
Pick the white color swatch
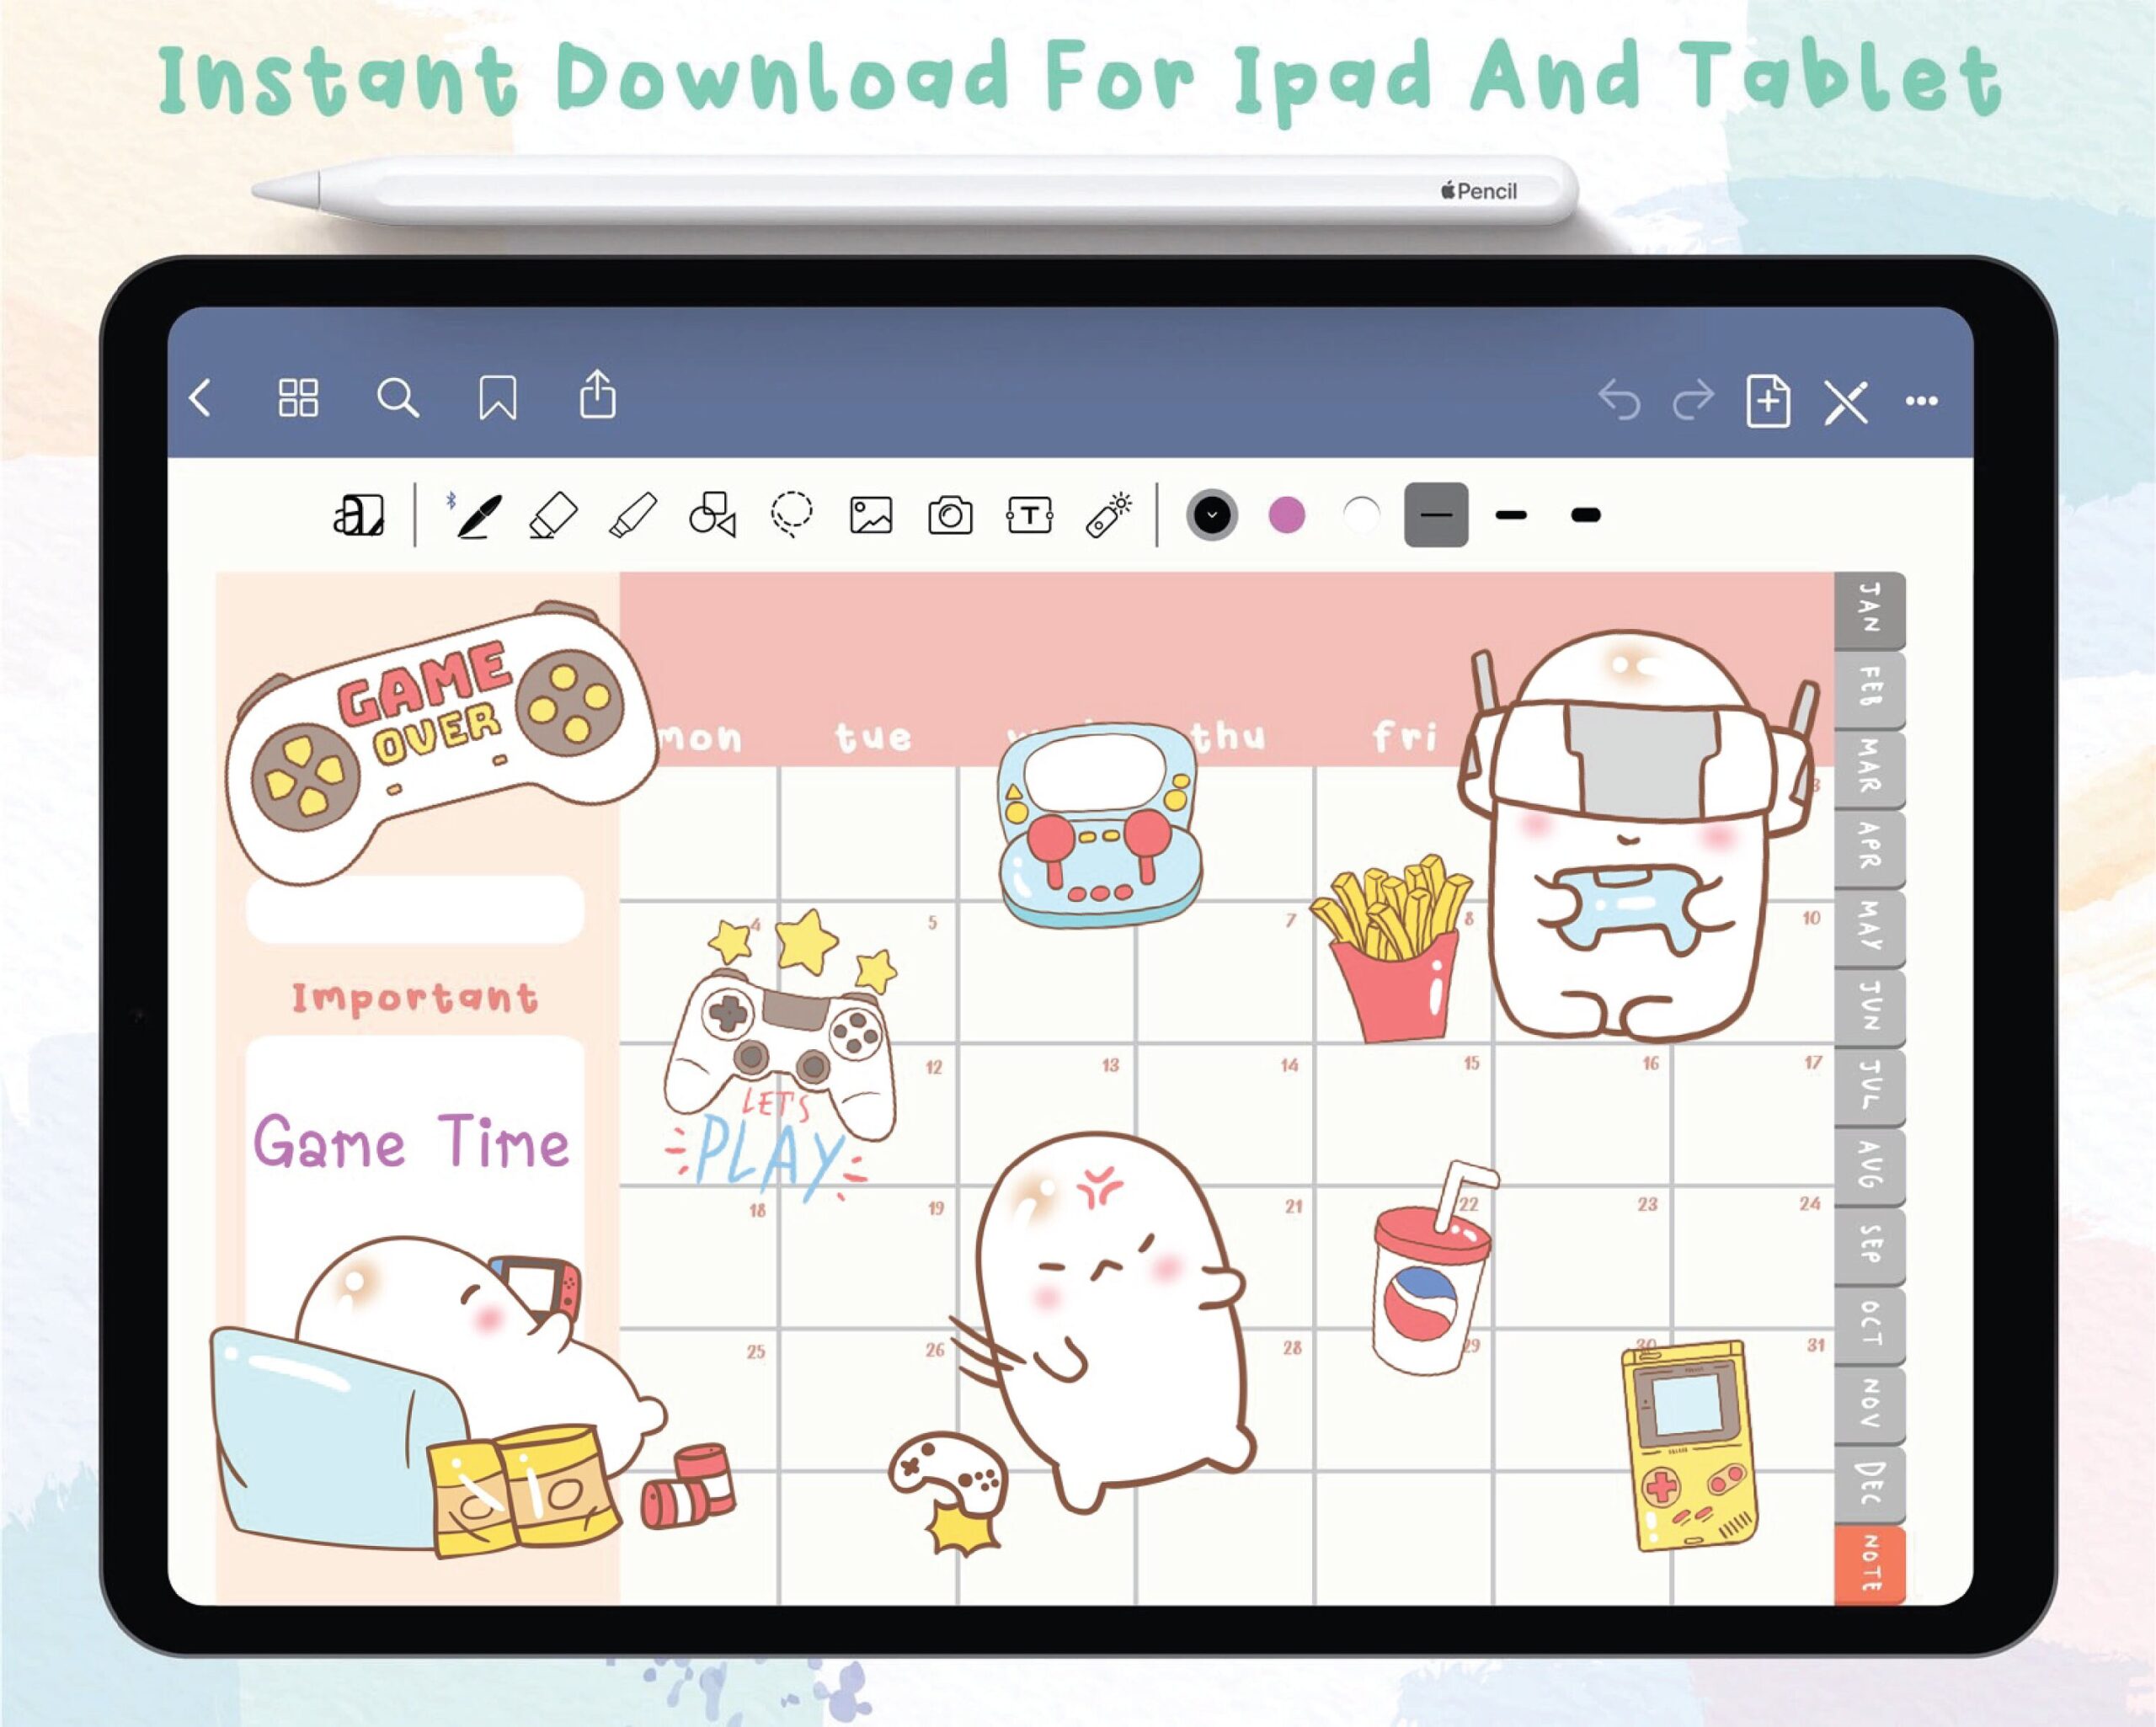[x=1361, y=515]
